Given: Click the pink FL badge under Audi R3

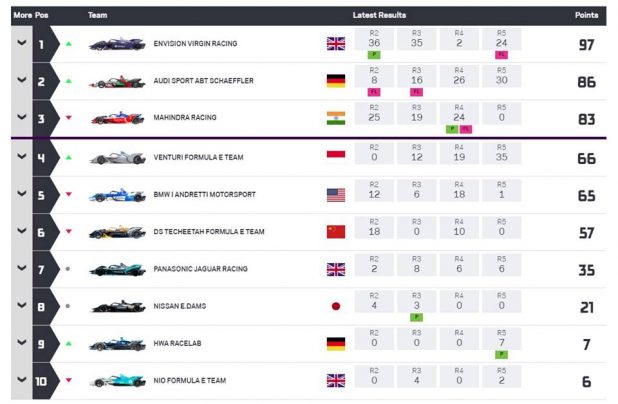Looking at the screenshot, I should [416, 92].
